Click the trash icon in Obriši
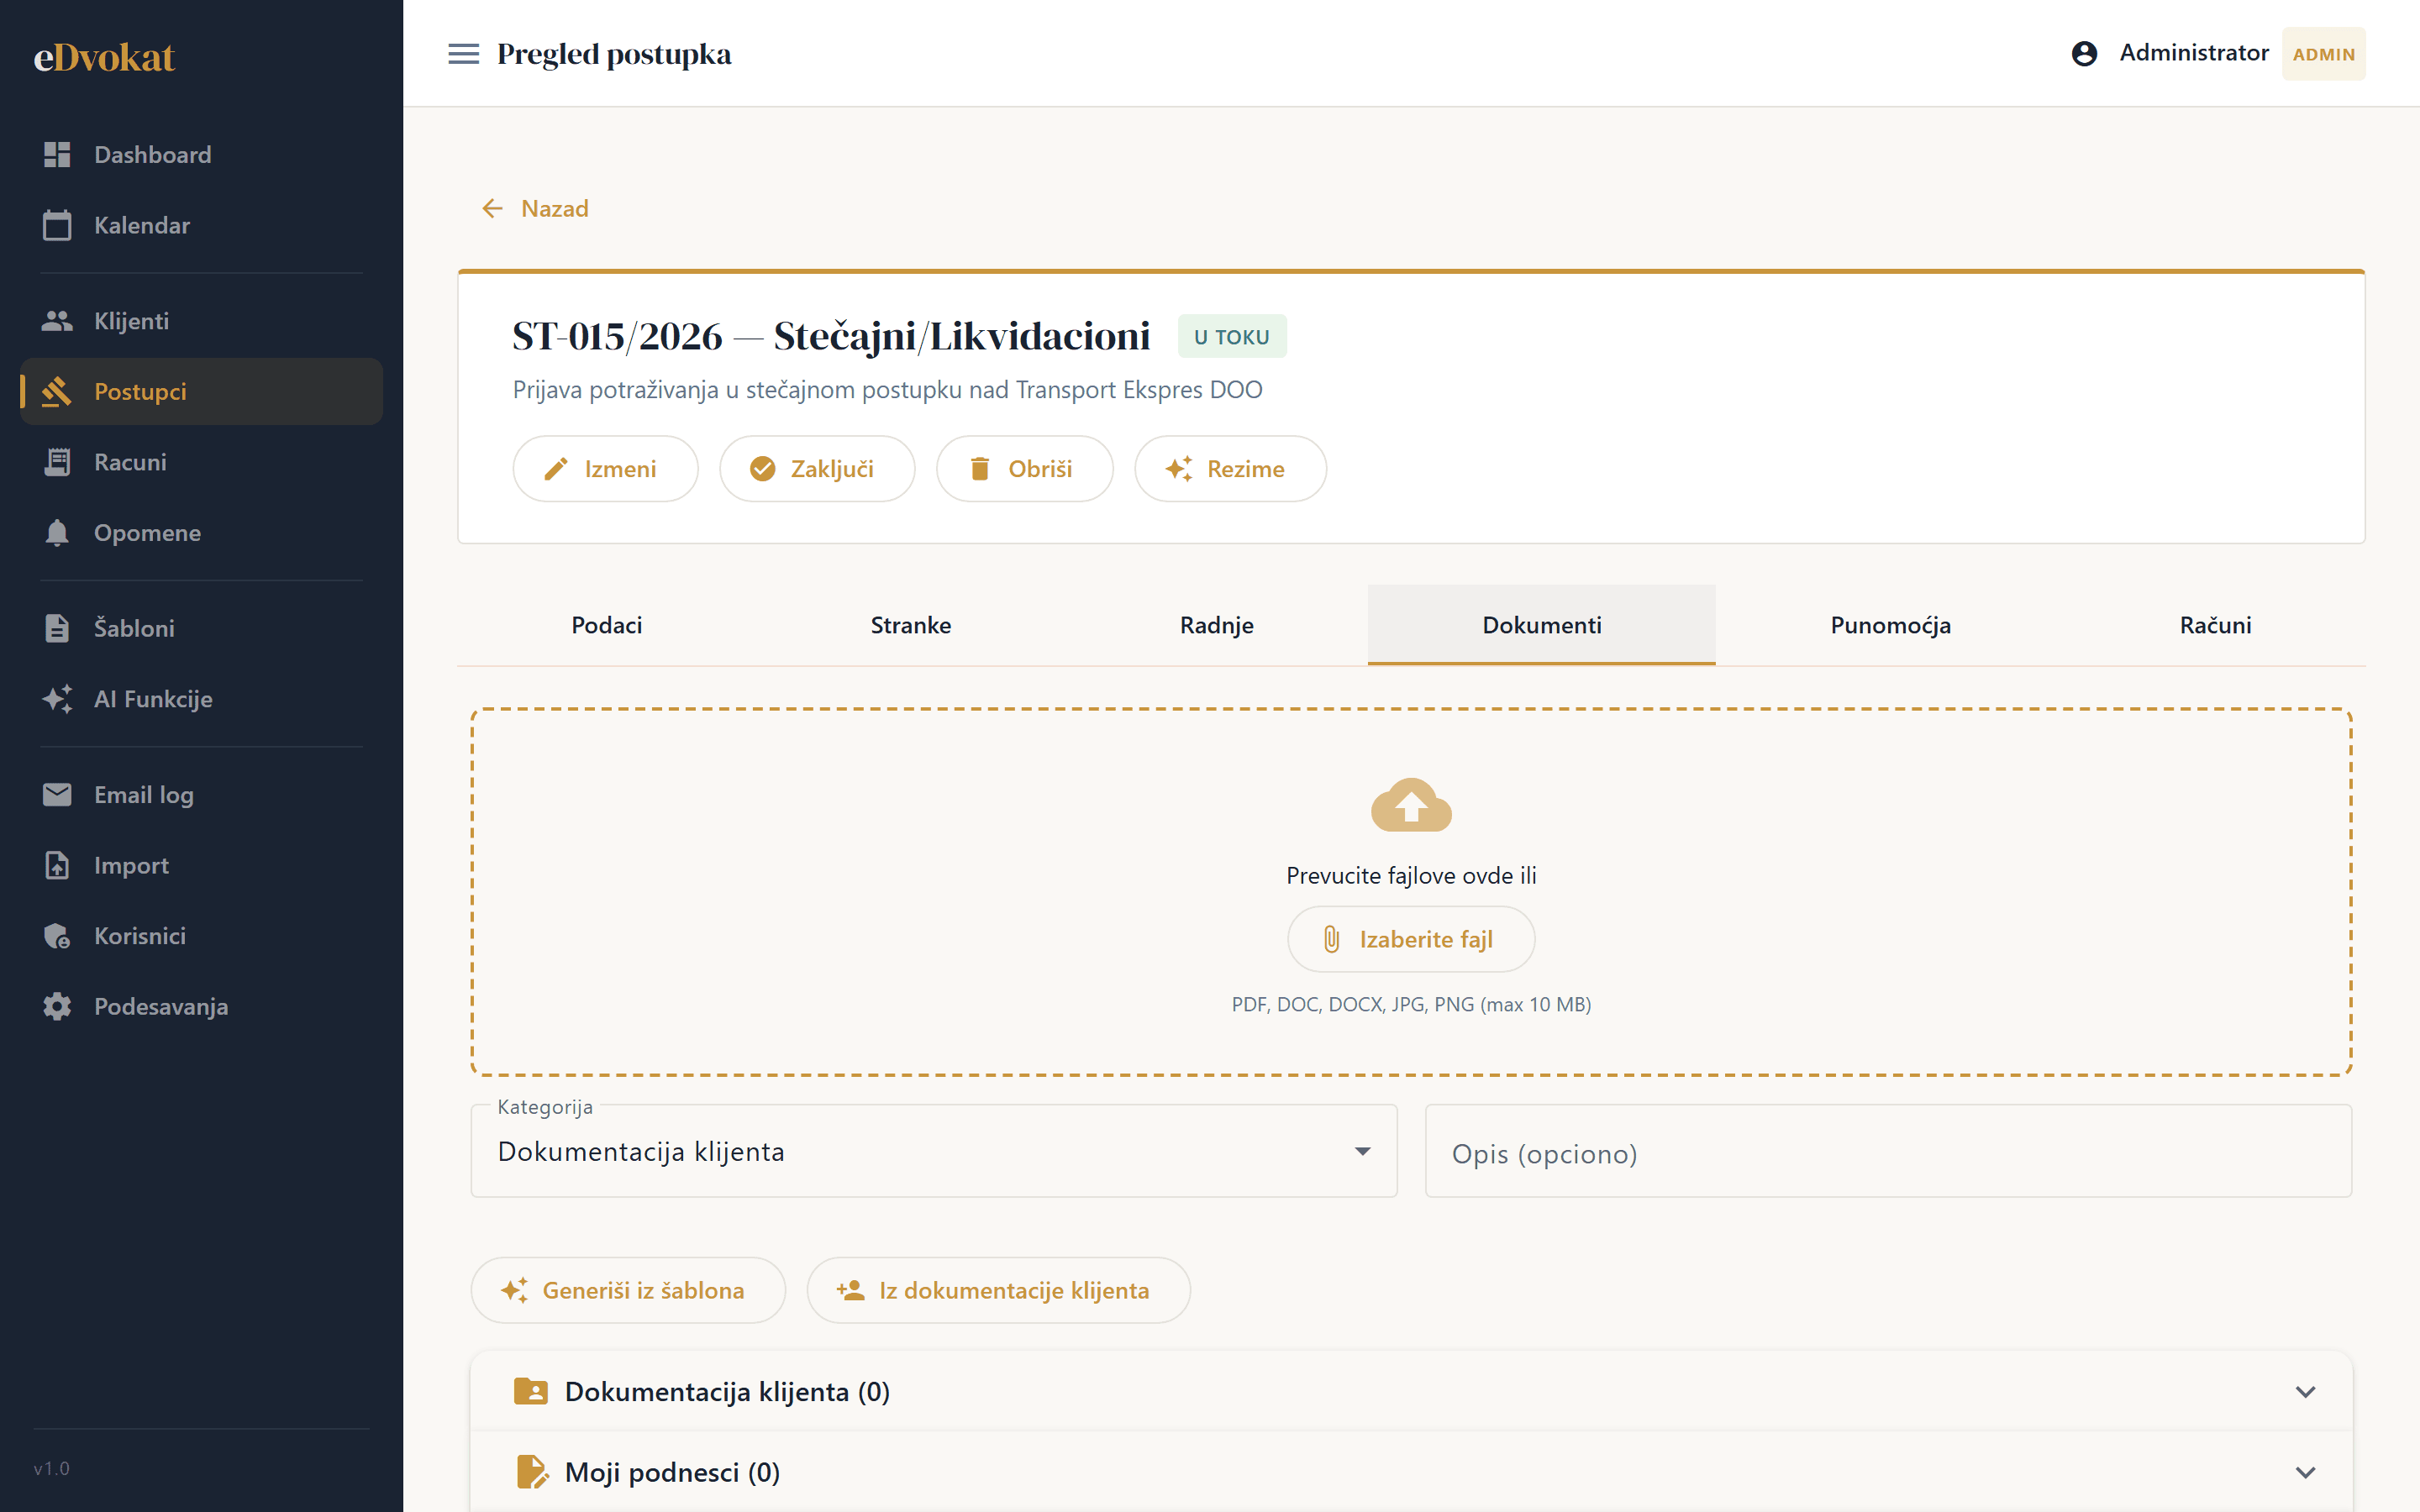The image size is (2420, 1512). coord(980,469)
